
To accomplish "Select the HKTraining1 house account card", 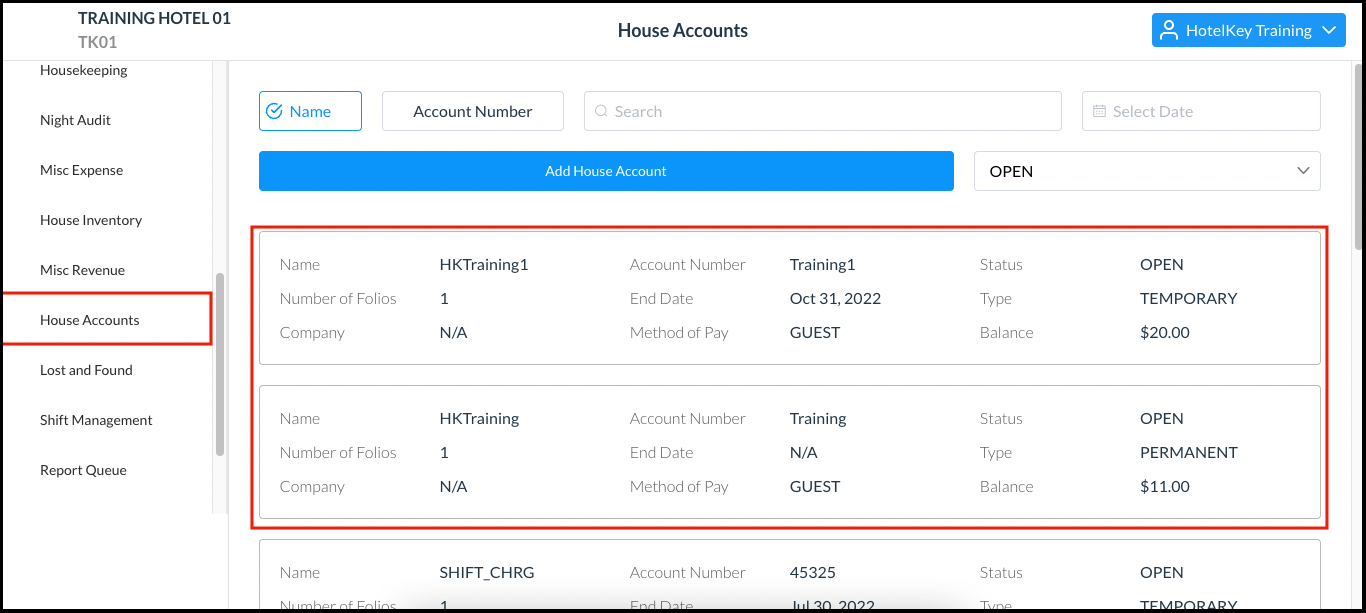I will [790, 298].
